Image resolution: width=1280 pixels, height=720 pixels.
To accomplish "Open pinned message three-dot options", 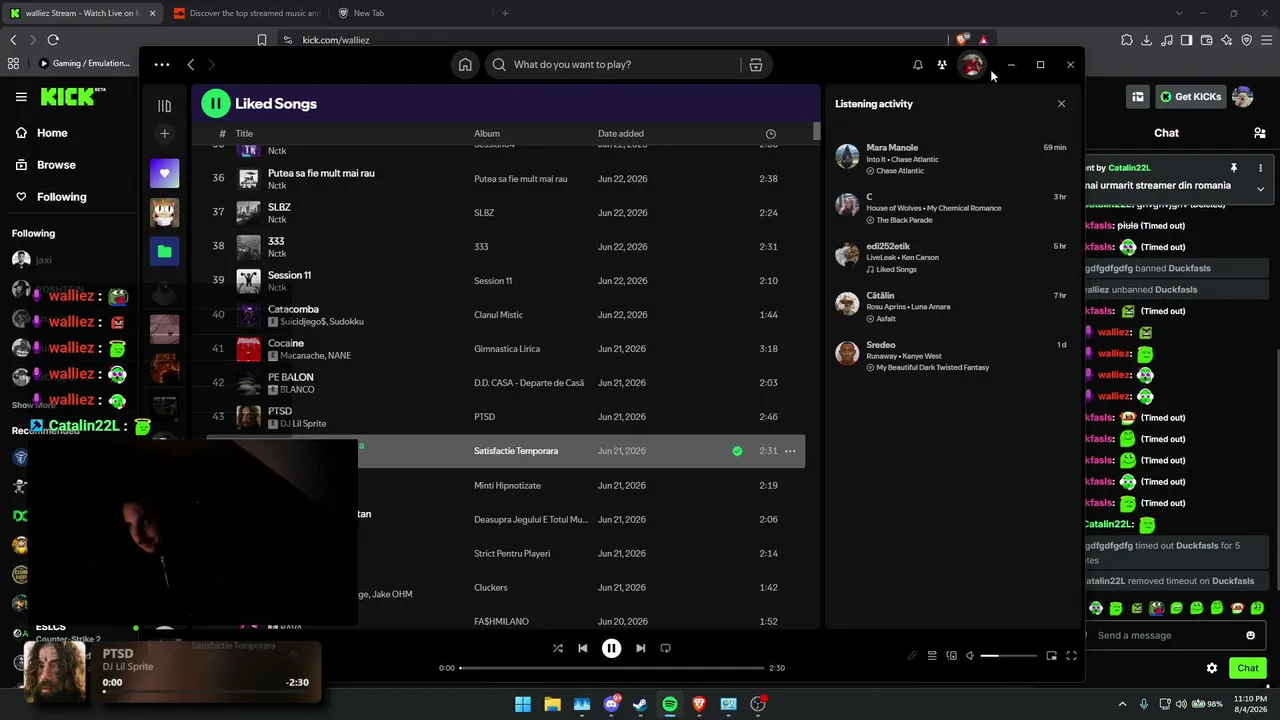I will pos(1260,168).
